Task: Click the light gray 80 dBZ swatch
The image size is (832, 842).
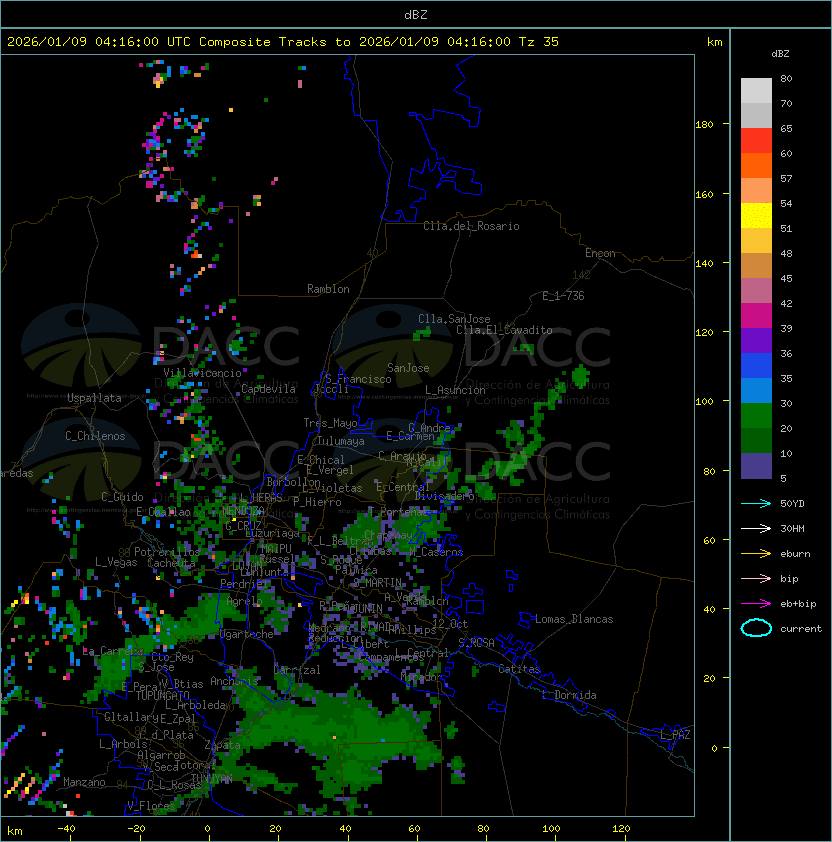Action: tap(756, 91)
